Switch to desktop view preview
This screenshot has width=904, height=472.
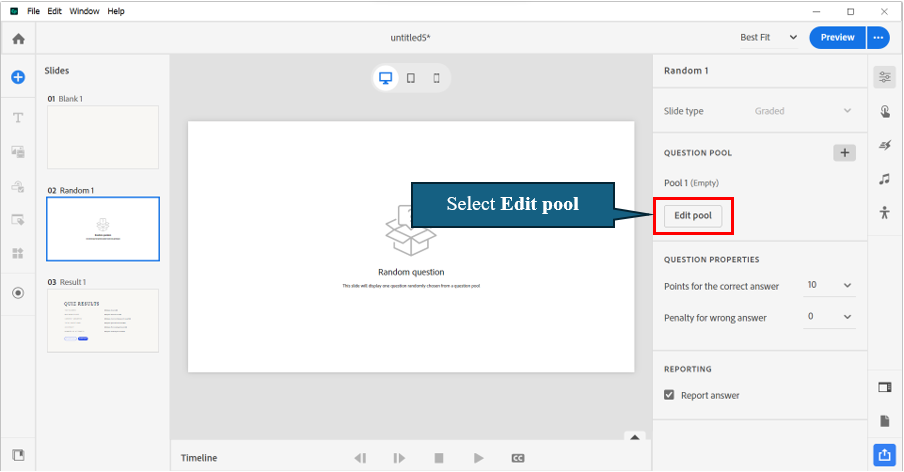[385, 78]
